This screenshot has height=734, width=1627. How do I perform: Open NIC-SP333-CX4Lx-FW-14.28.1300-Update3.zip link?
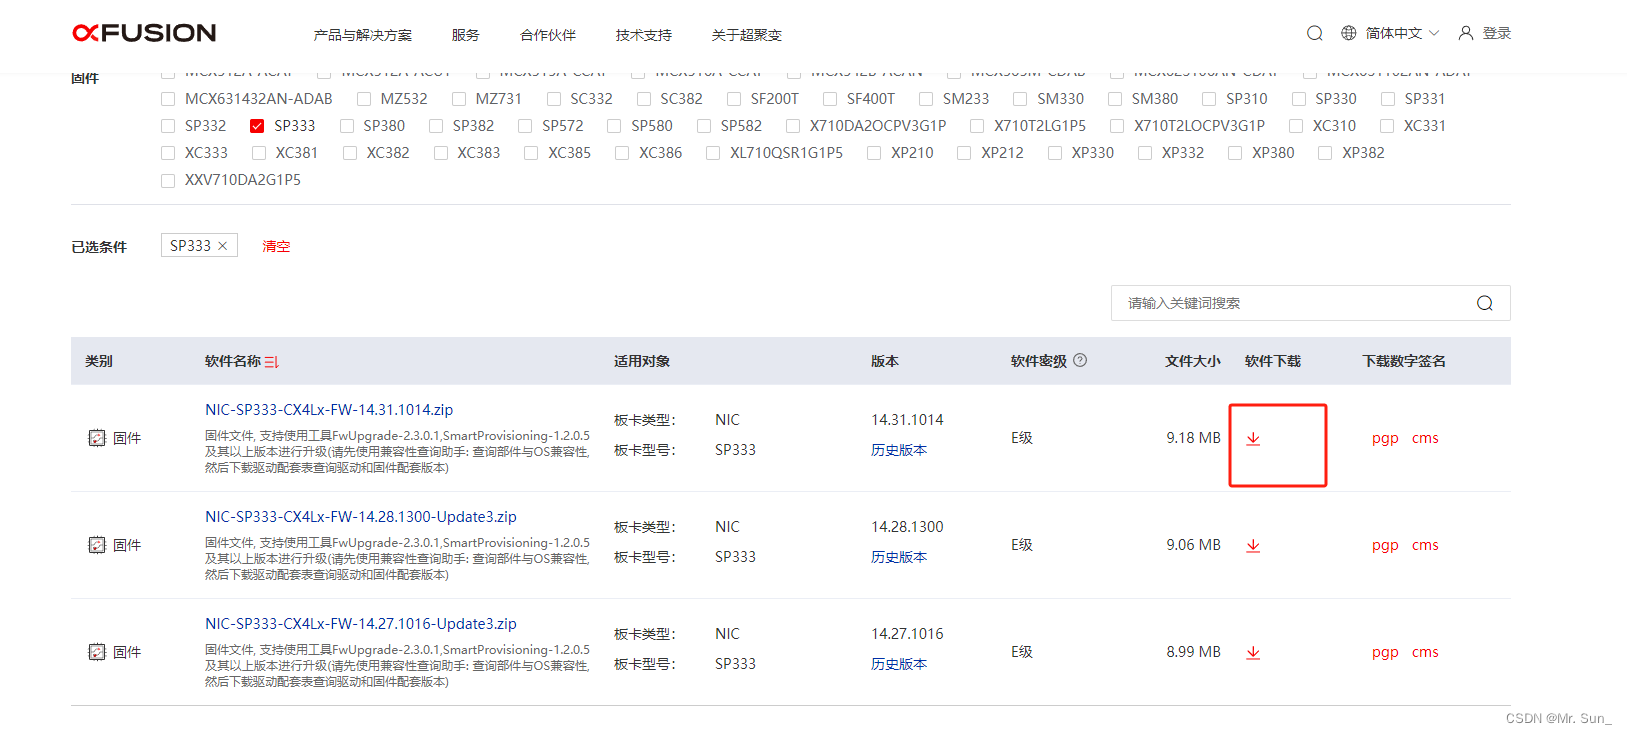click(361, 517)
